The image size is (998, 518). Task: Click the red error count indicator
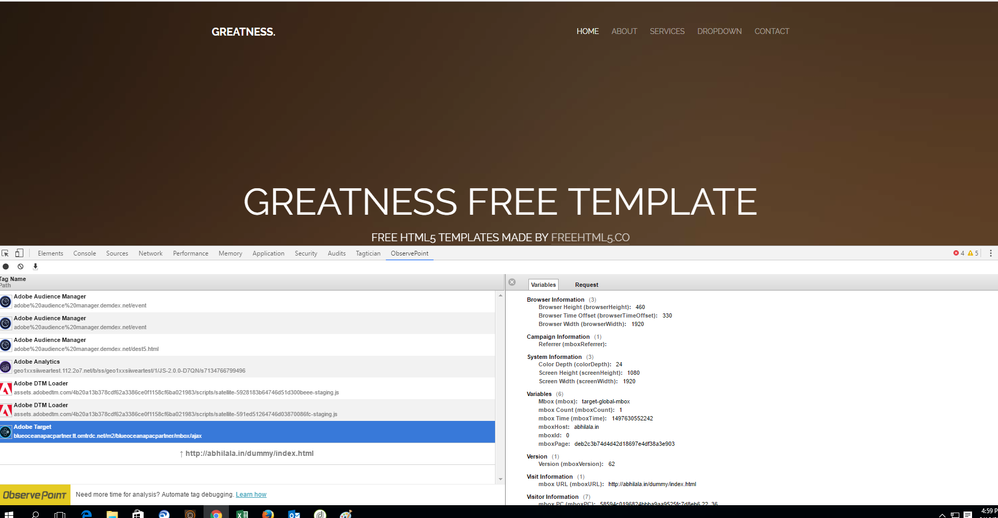958,254
